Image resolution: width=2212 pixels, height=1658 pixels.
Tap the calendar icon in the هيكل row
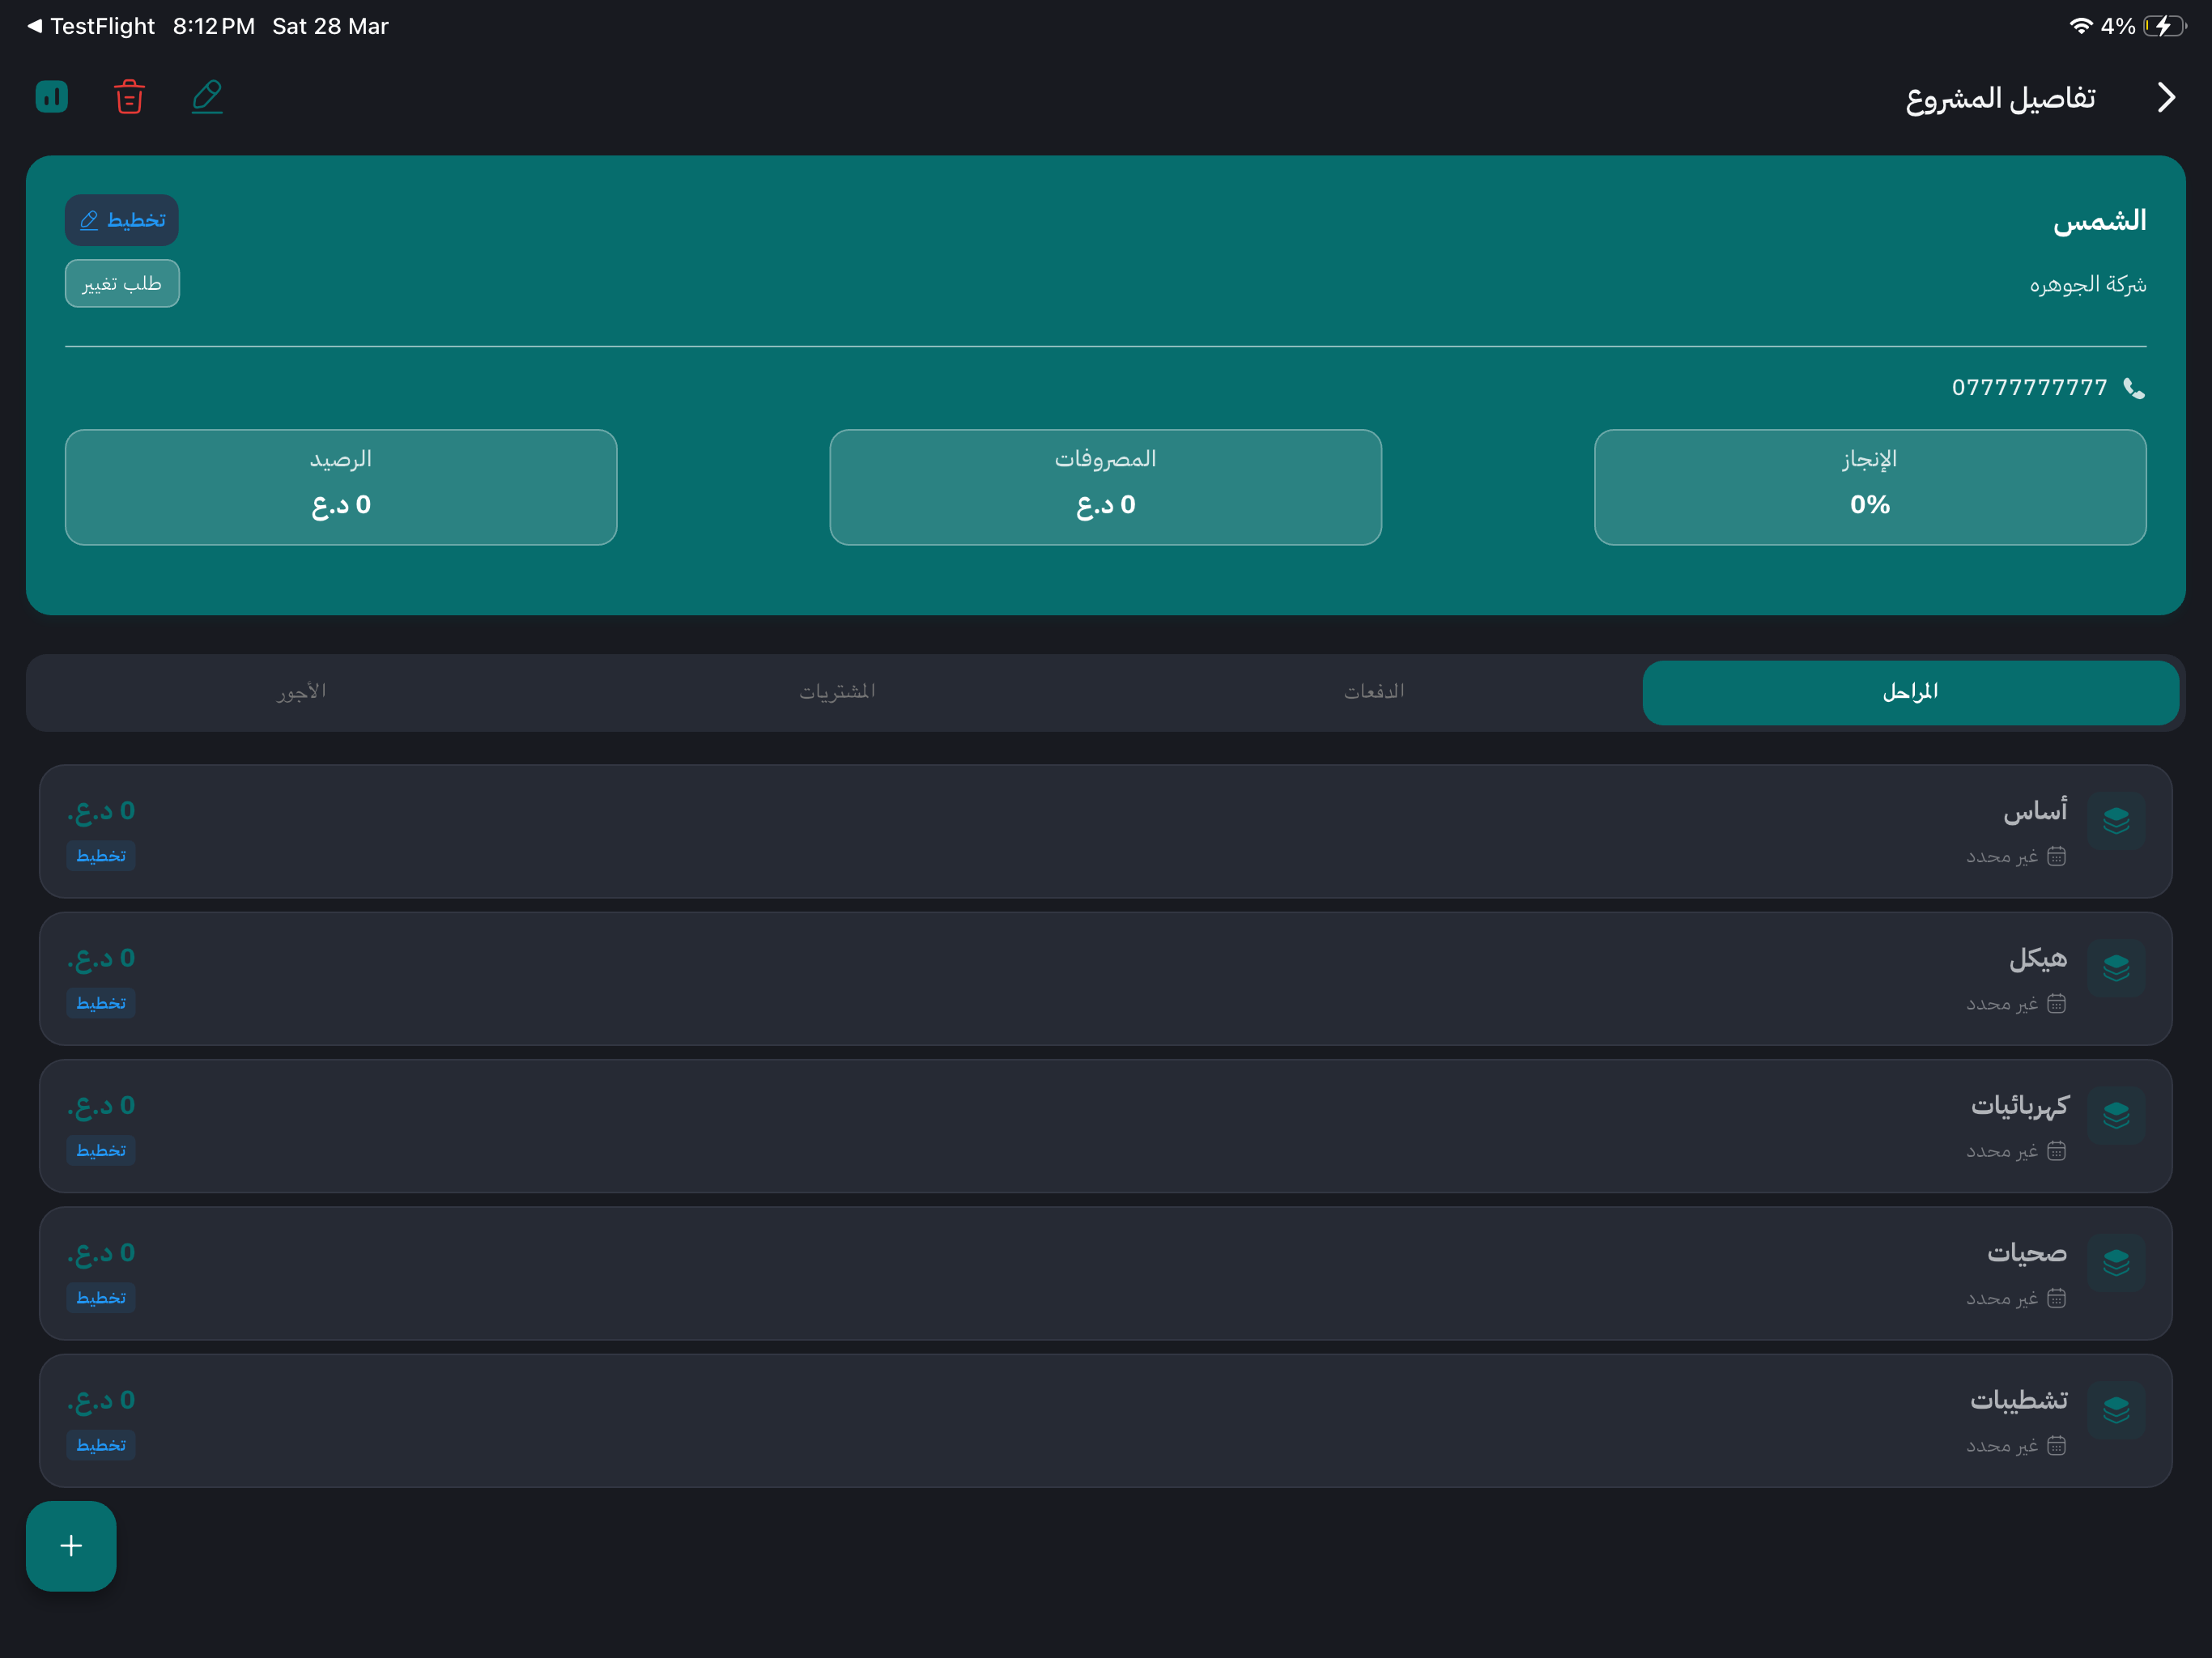tap(2056, 1003)
